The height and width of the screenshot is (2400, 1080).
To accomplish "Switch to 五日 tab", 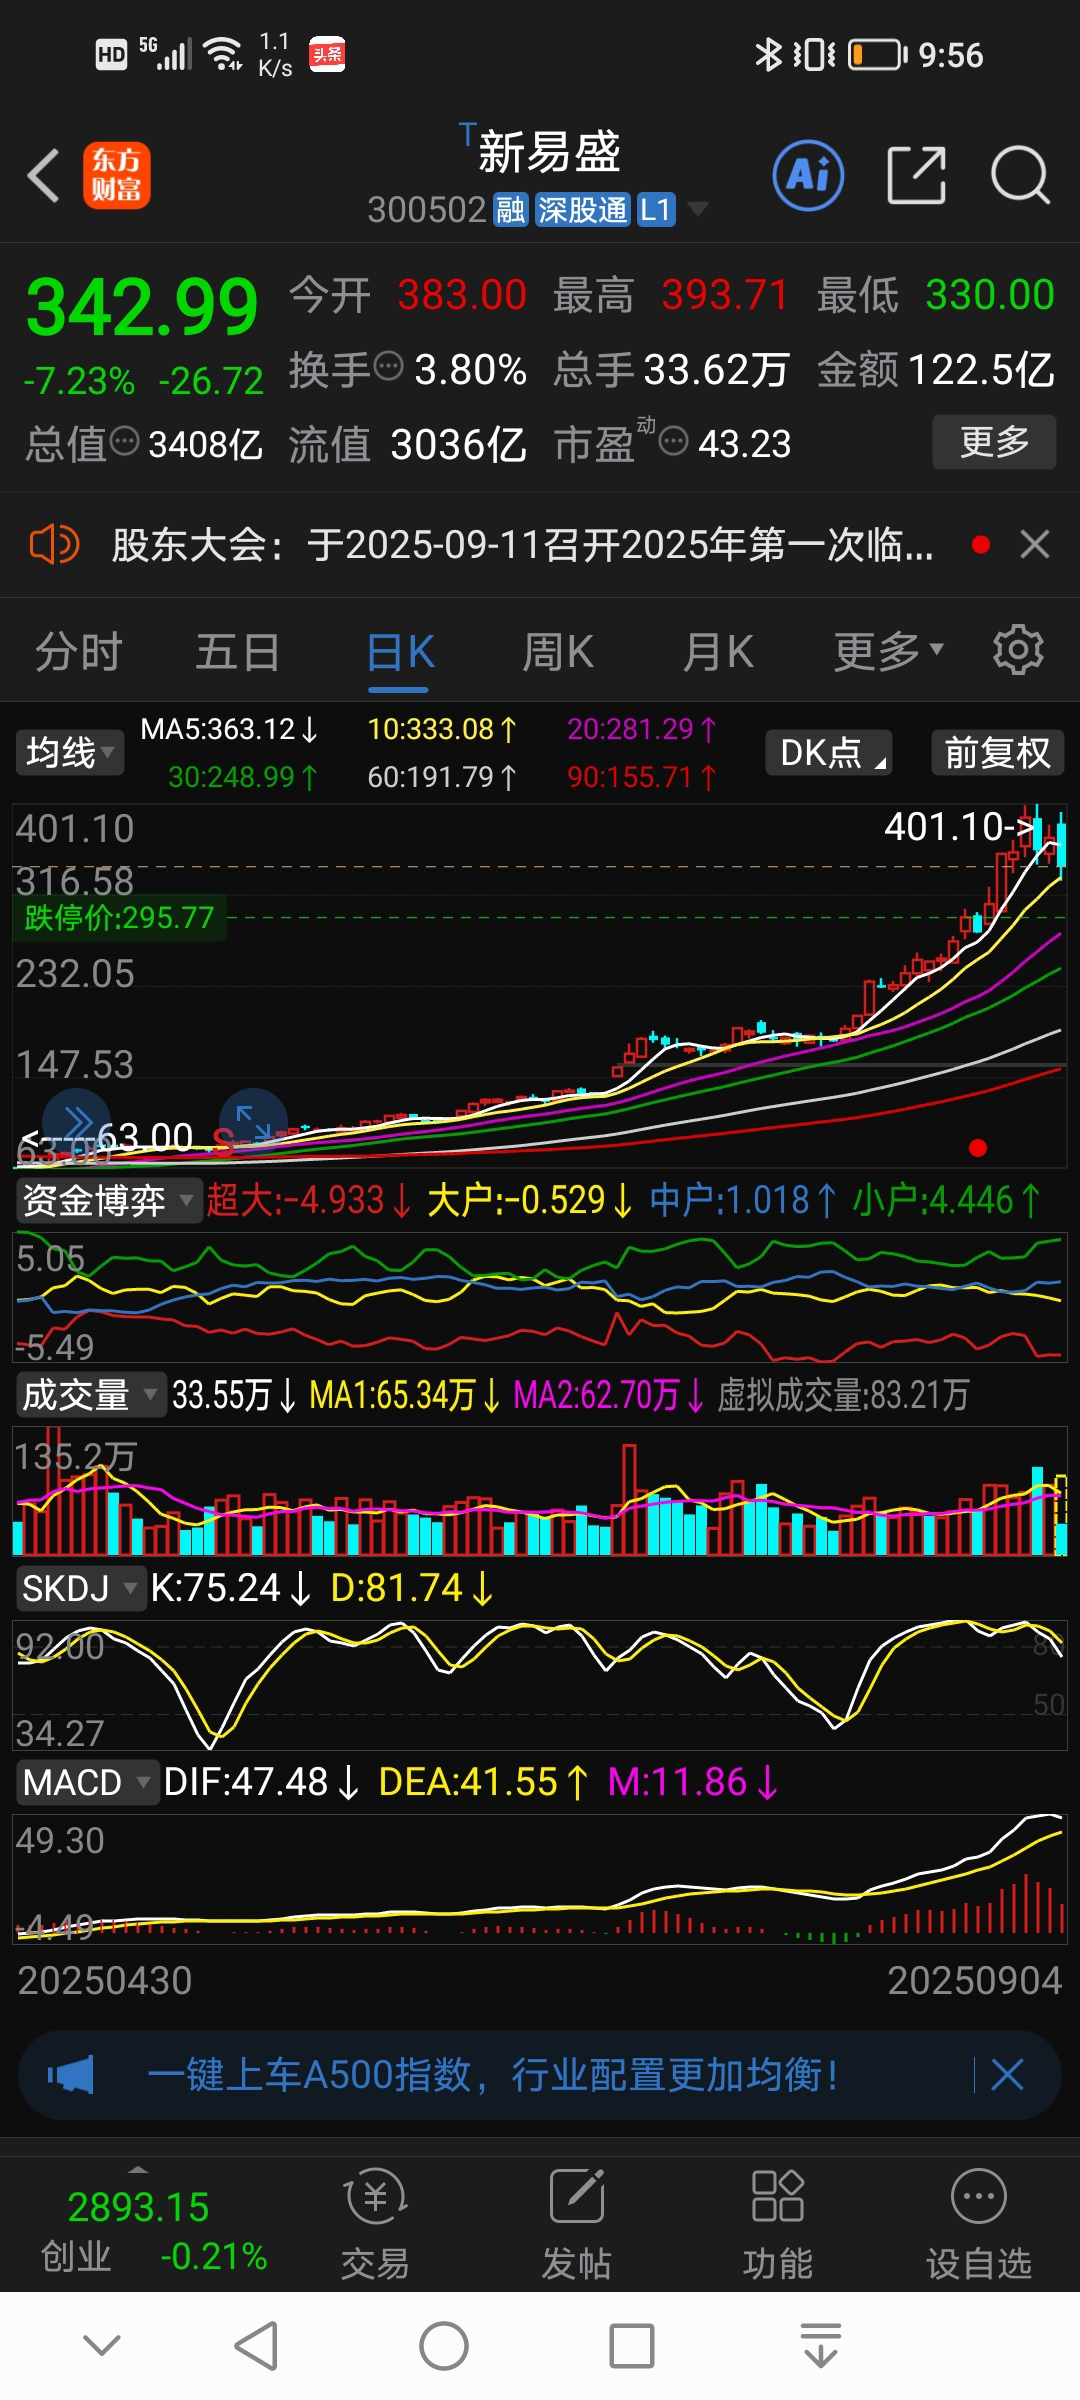I will click(238, 652).
